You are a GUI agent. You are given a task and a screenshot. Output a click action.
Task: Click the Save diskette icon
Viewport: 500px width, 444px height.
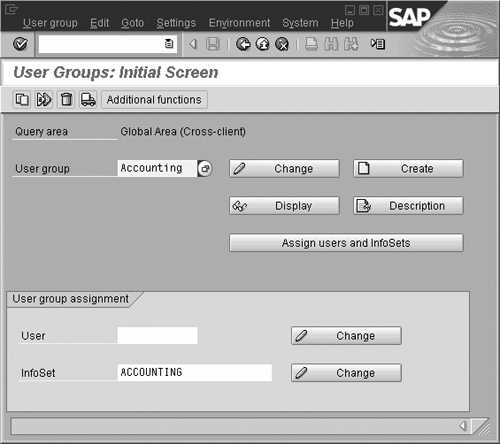click(x=213, y=44)
